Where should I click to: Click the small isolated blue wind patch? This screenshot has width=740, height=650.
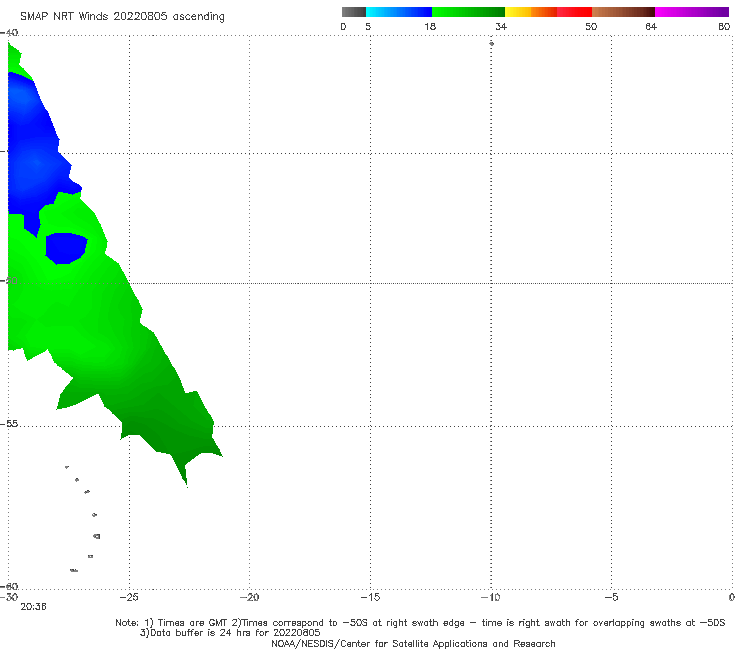tap(66, 248)
